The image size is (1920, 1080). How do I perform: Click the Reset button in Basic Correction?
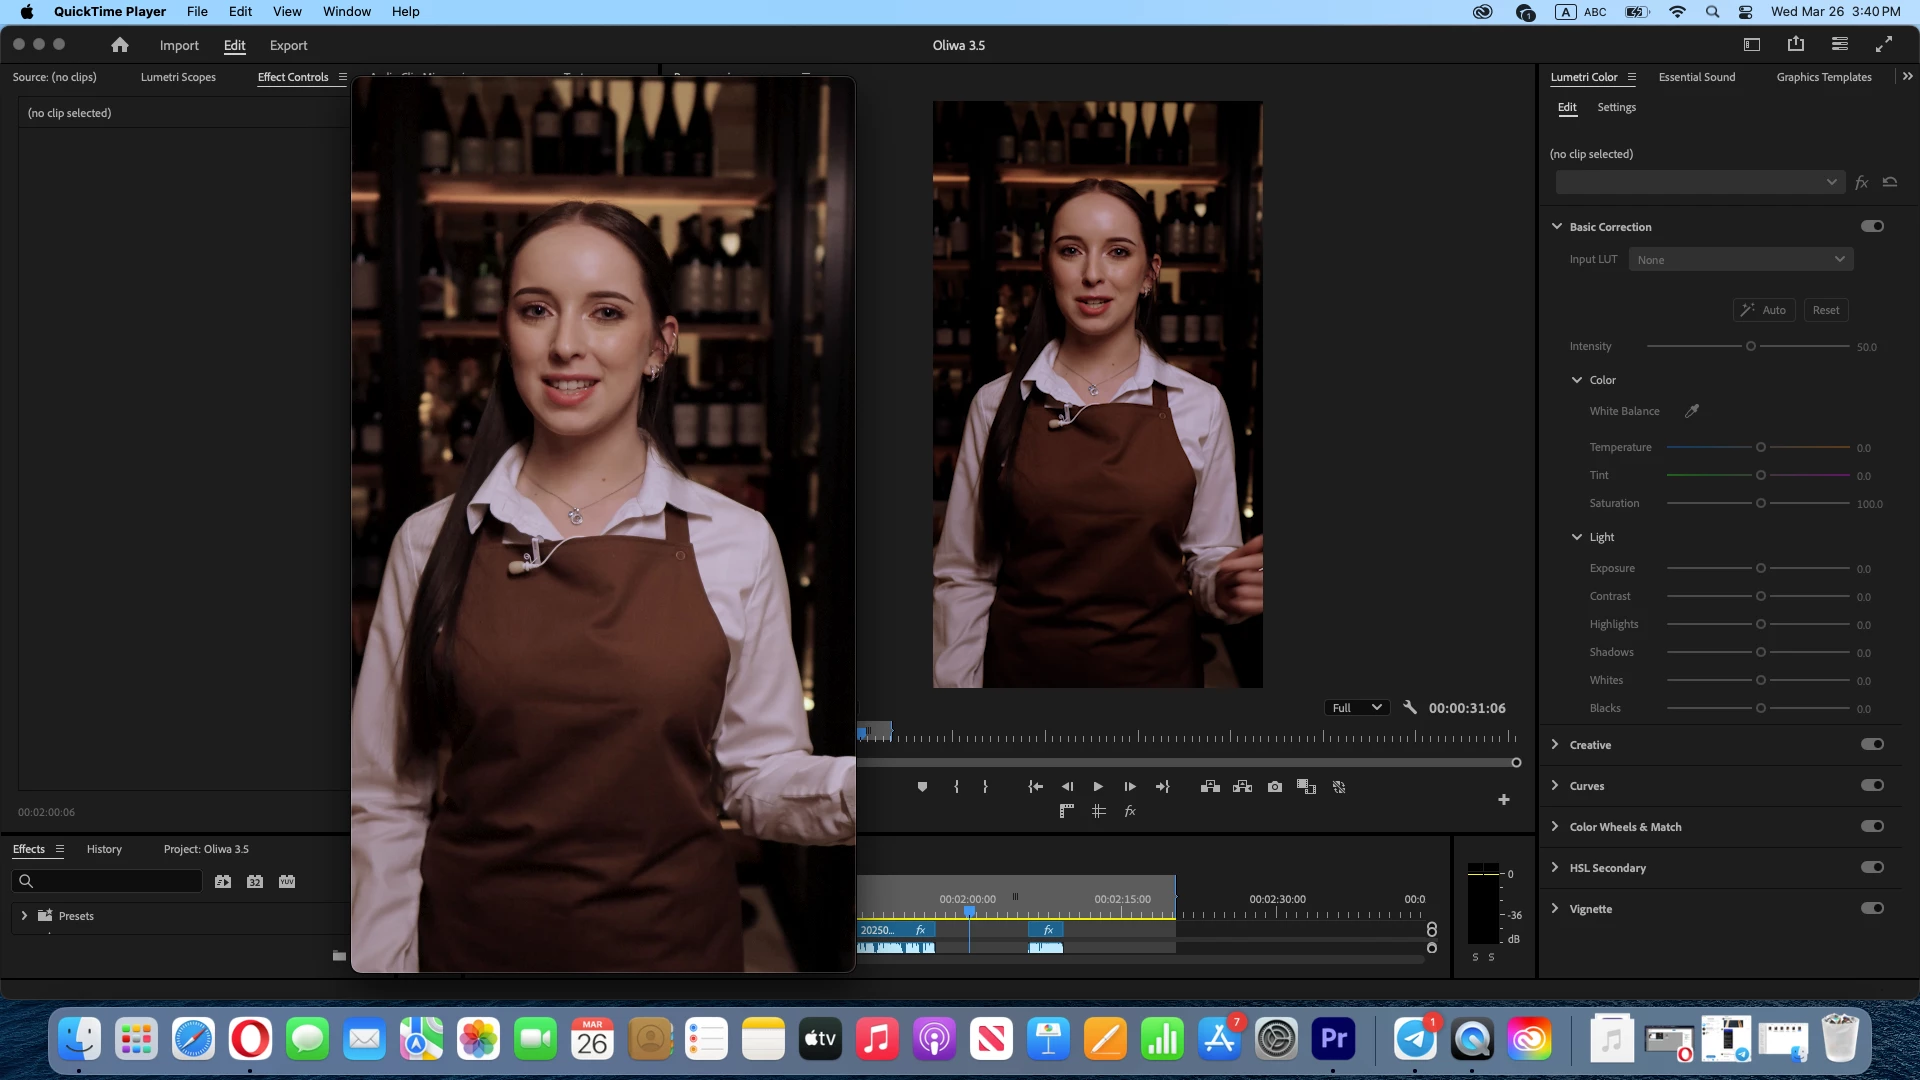1825,310
